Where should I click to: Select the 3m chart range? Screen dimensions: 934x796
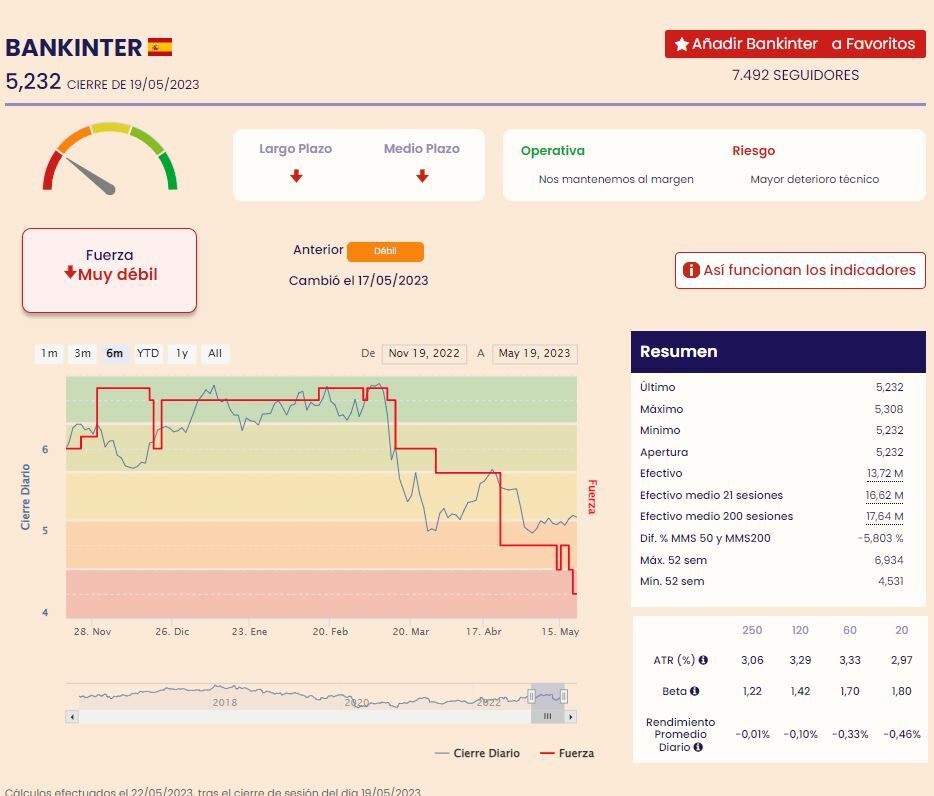tap(83, 353)
